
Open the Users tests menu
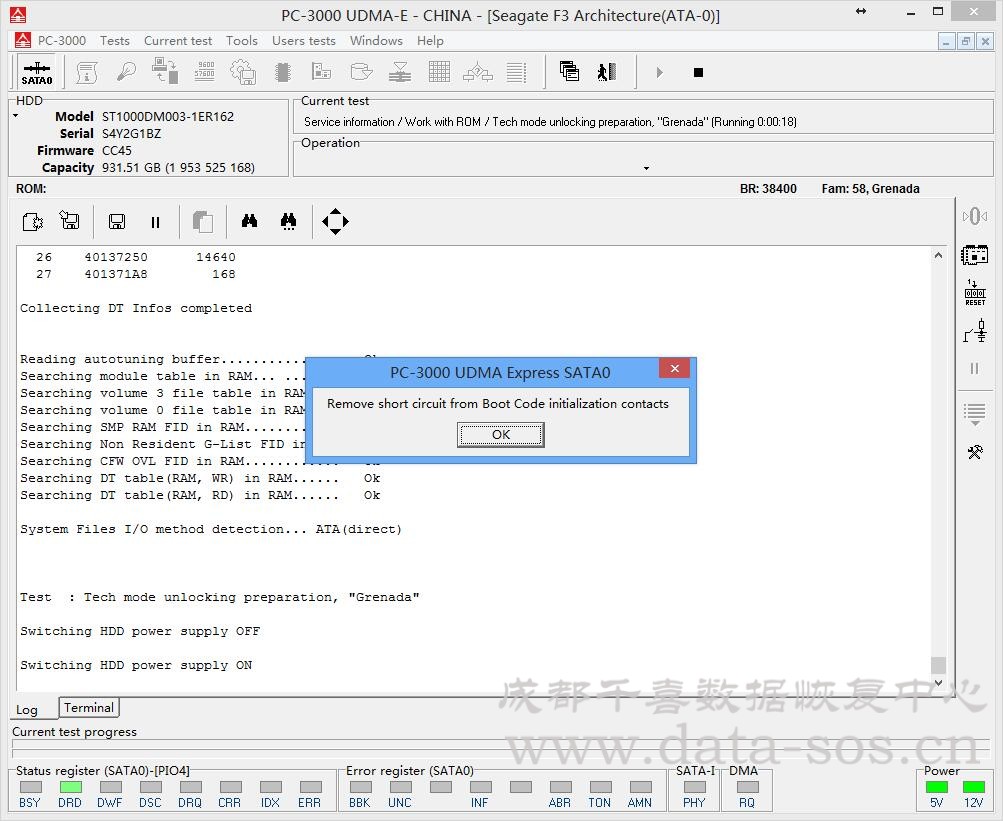303,41
